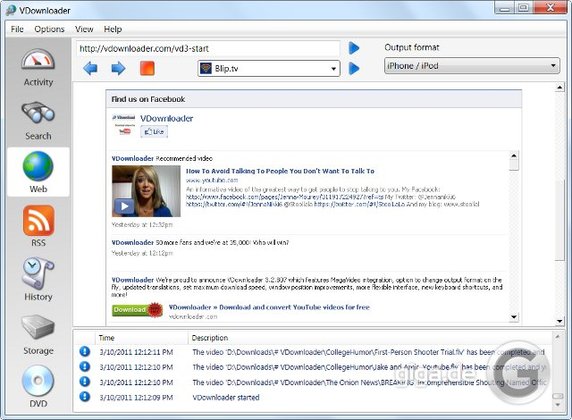Screen dimensions: 572x420
Task: Click the 'Output format' label
Action: tap(412, 47)
